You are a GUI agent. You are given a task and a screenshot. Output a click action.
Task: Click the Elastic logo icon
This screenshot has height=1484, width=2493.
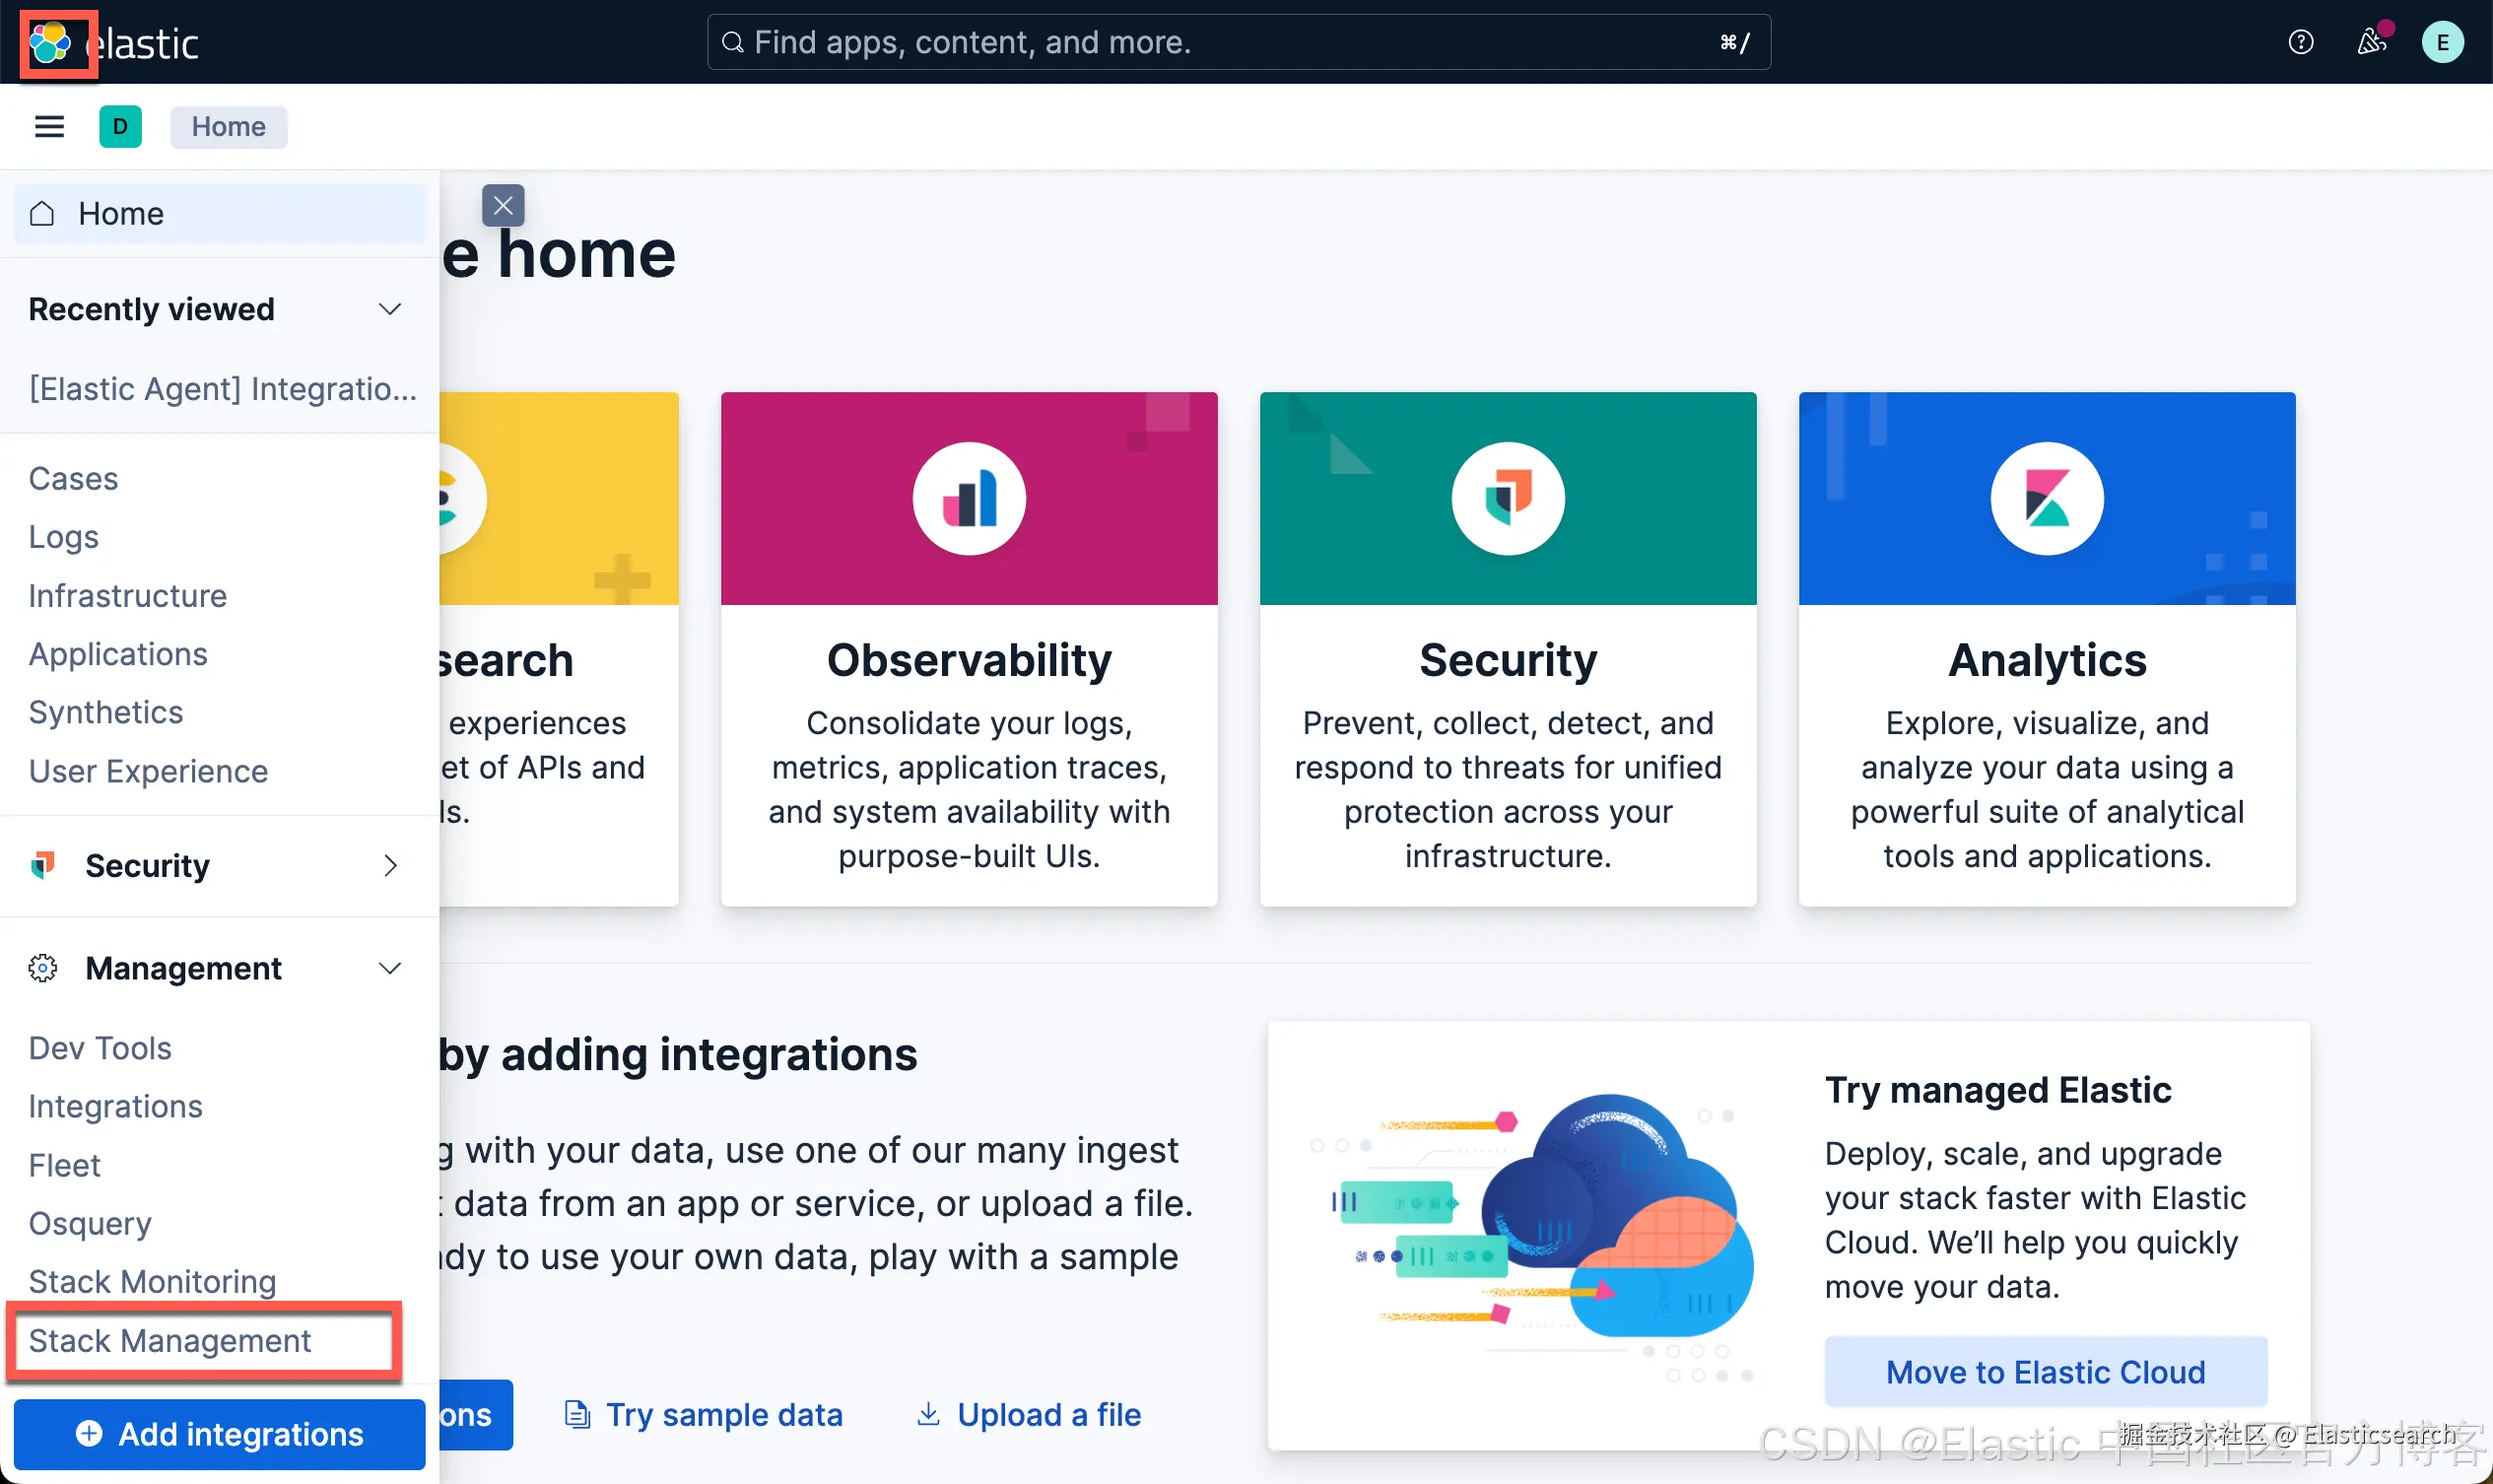point(50,42)
